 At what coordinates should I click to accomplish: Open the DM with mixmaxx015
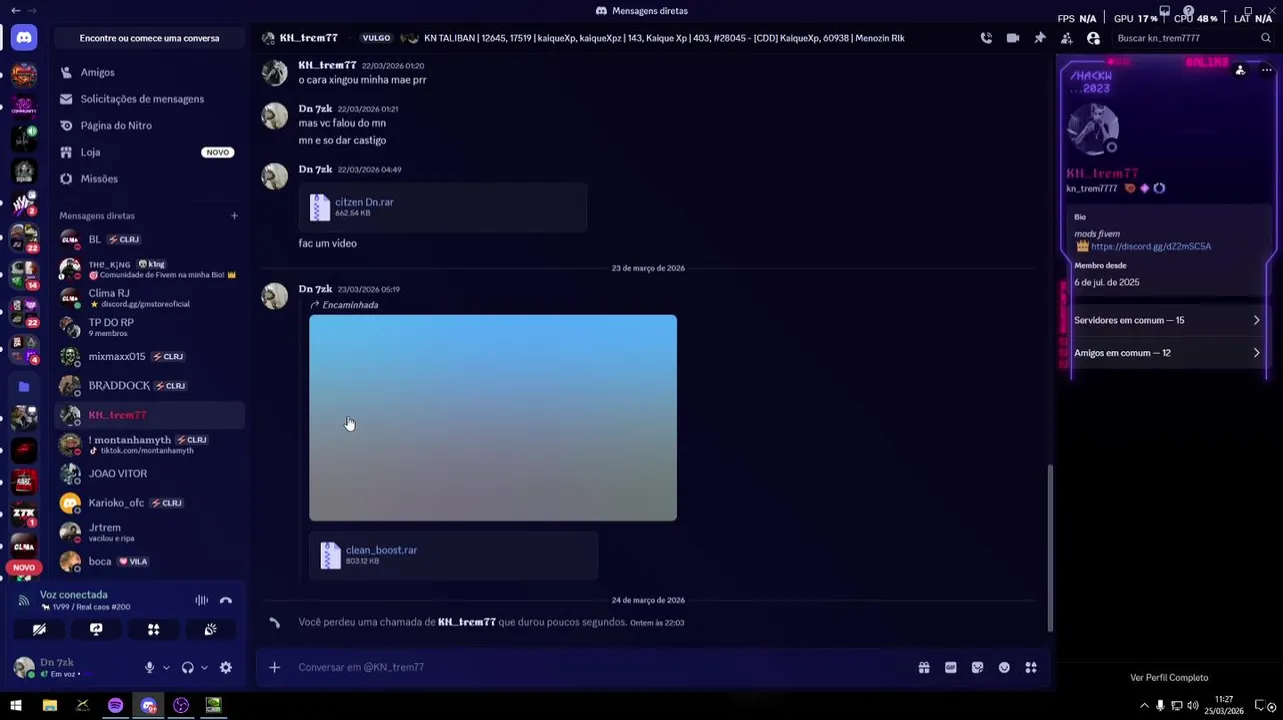[x=149, y=356]
